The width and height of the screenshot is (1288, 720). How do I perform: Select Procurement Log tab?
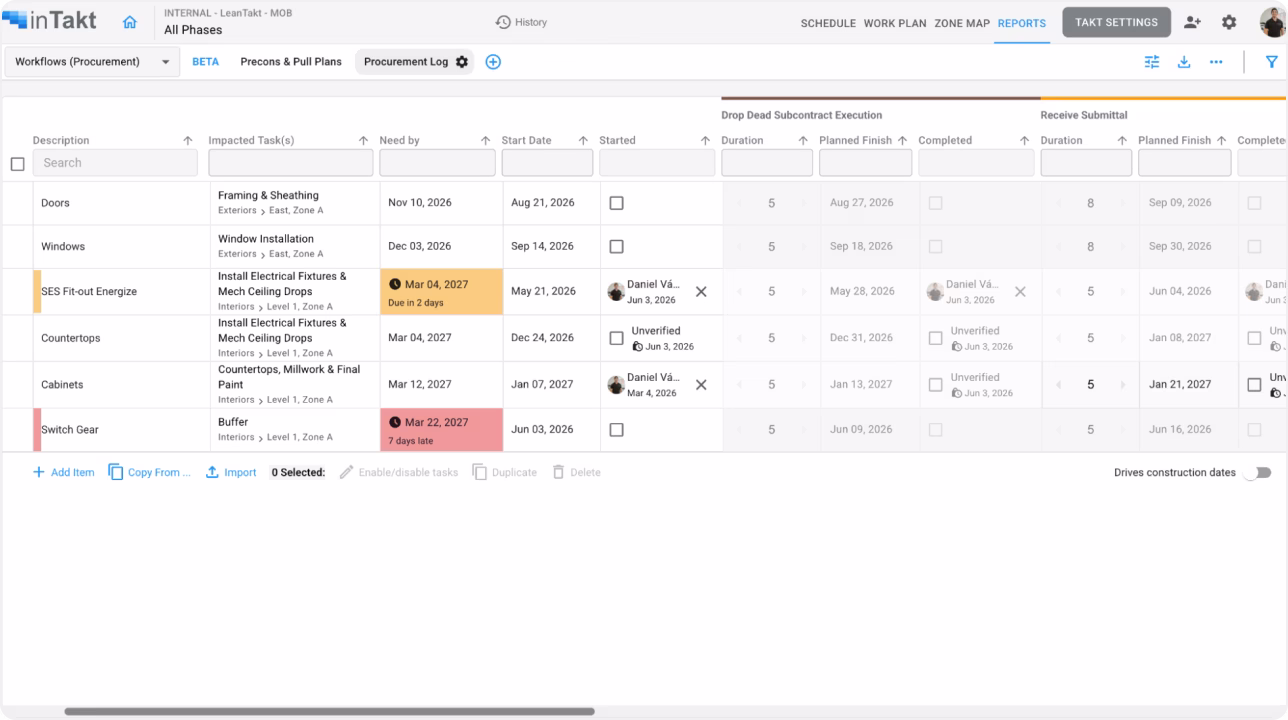[x=406, y=62]
